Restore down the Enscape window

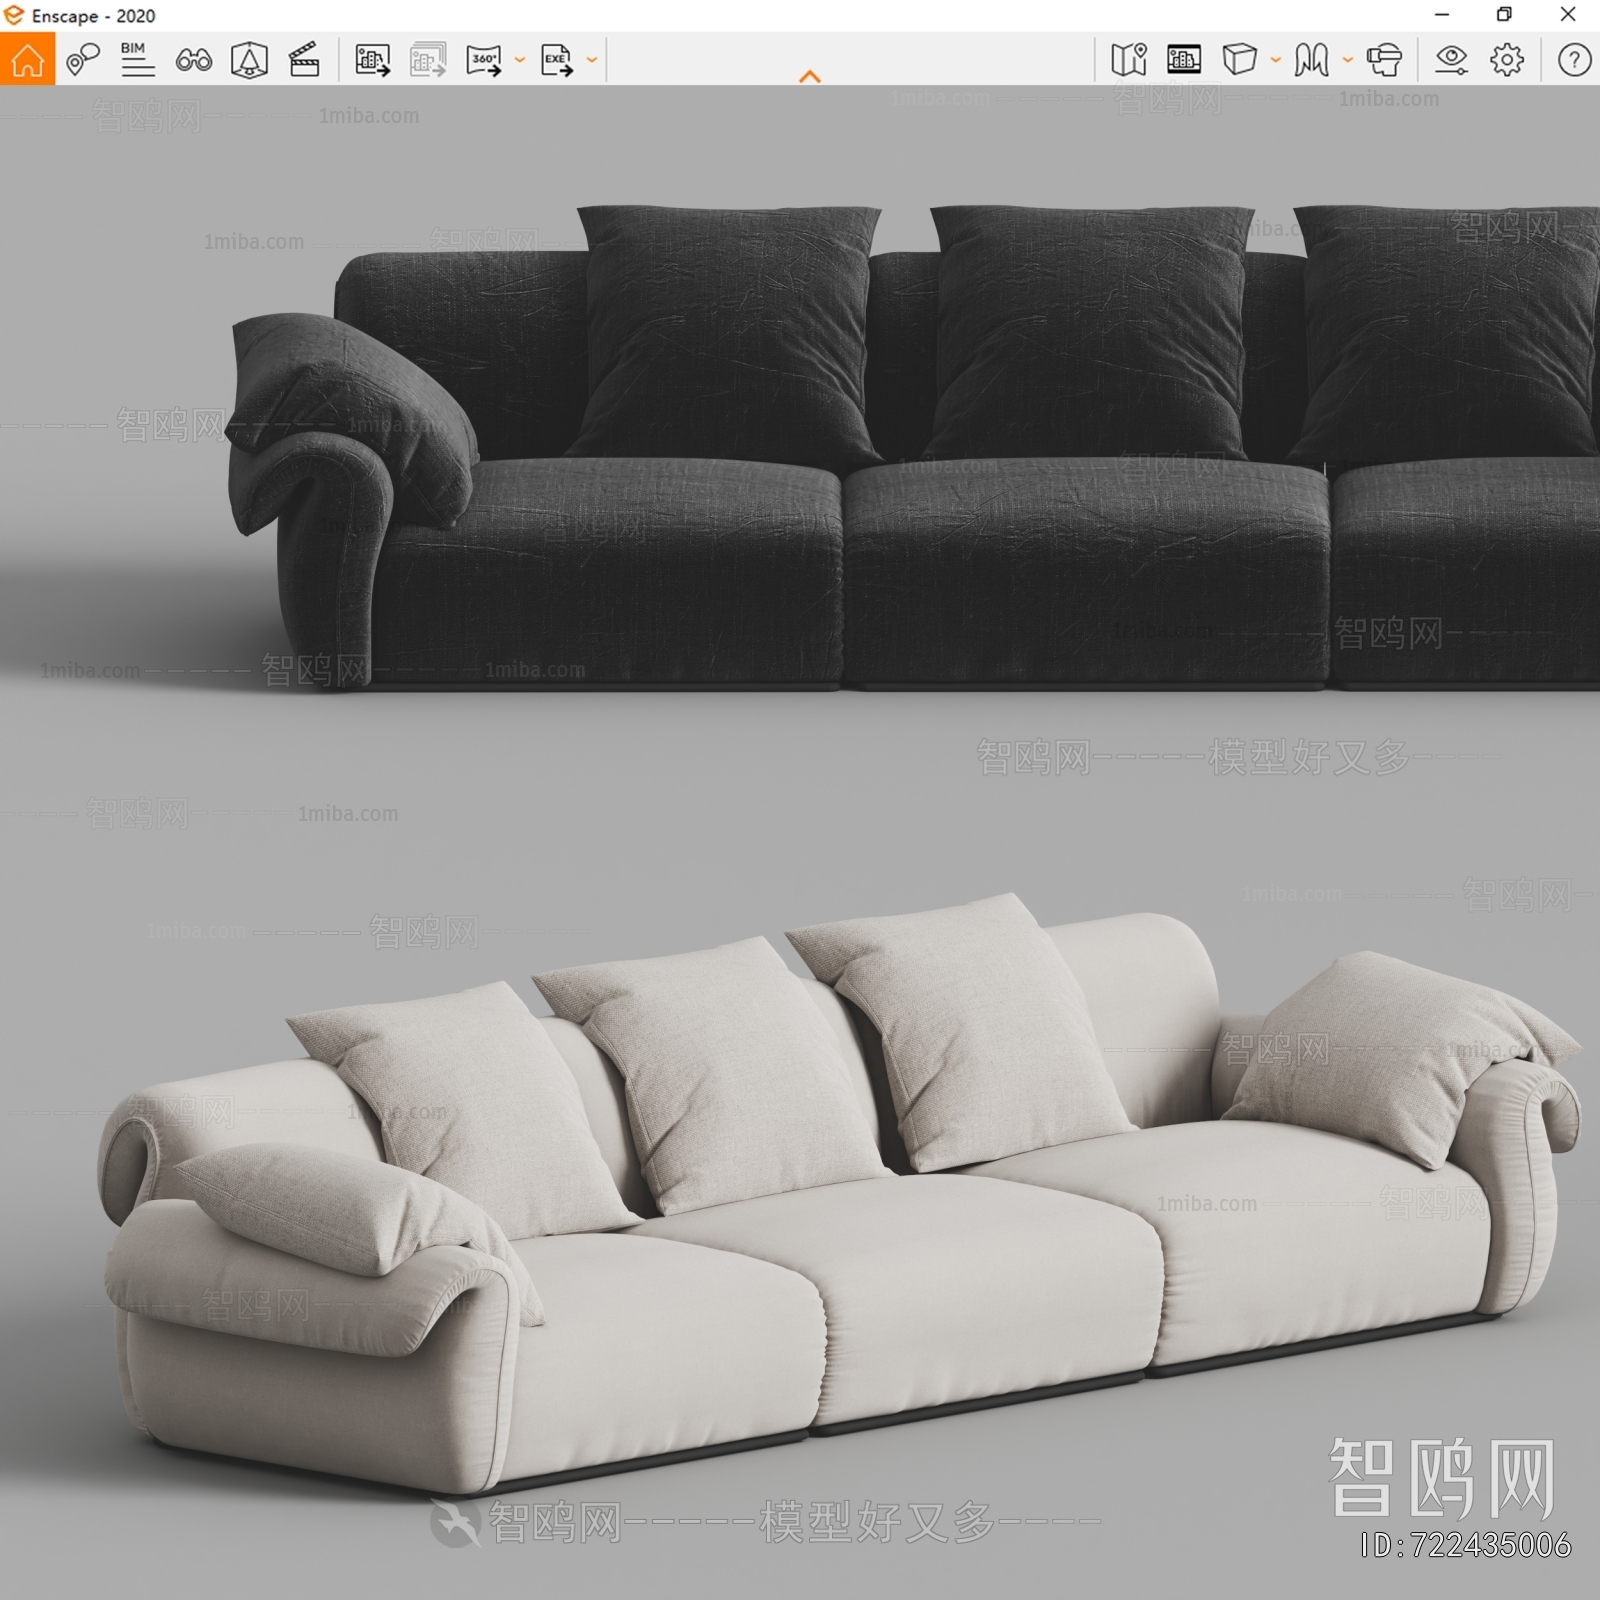coord(1504,15)
